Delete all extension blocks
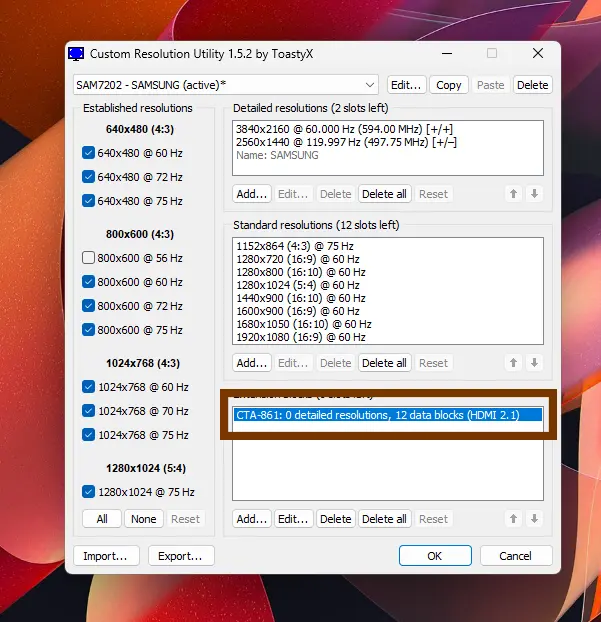The height and width of the screenshot is (622, 601). (x=384, y=519)
